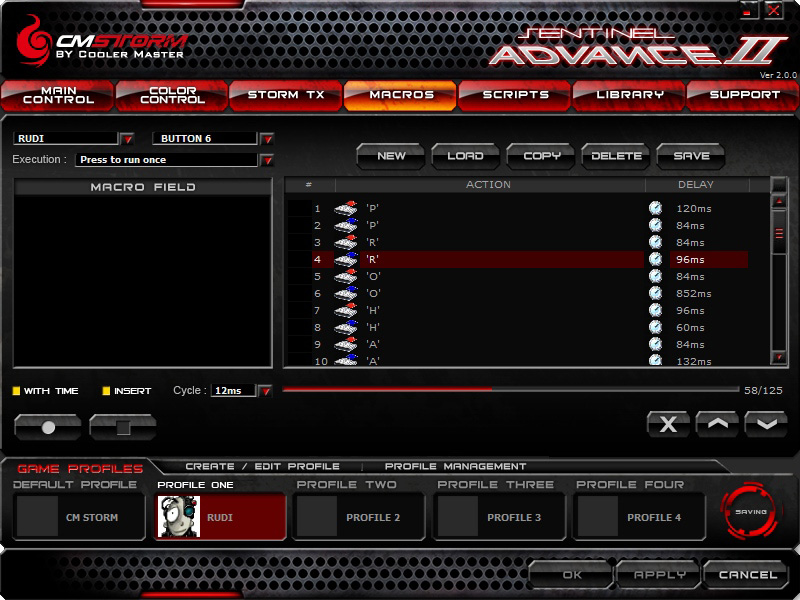This screenshot has height=600, width=800.
Task: Open the Profile Management tab
Action: pyautogui.click(x=455, y=466)
